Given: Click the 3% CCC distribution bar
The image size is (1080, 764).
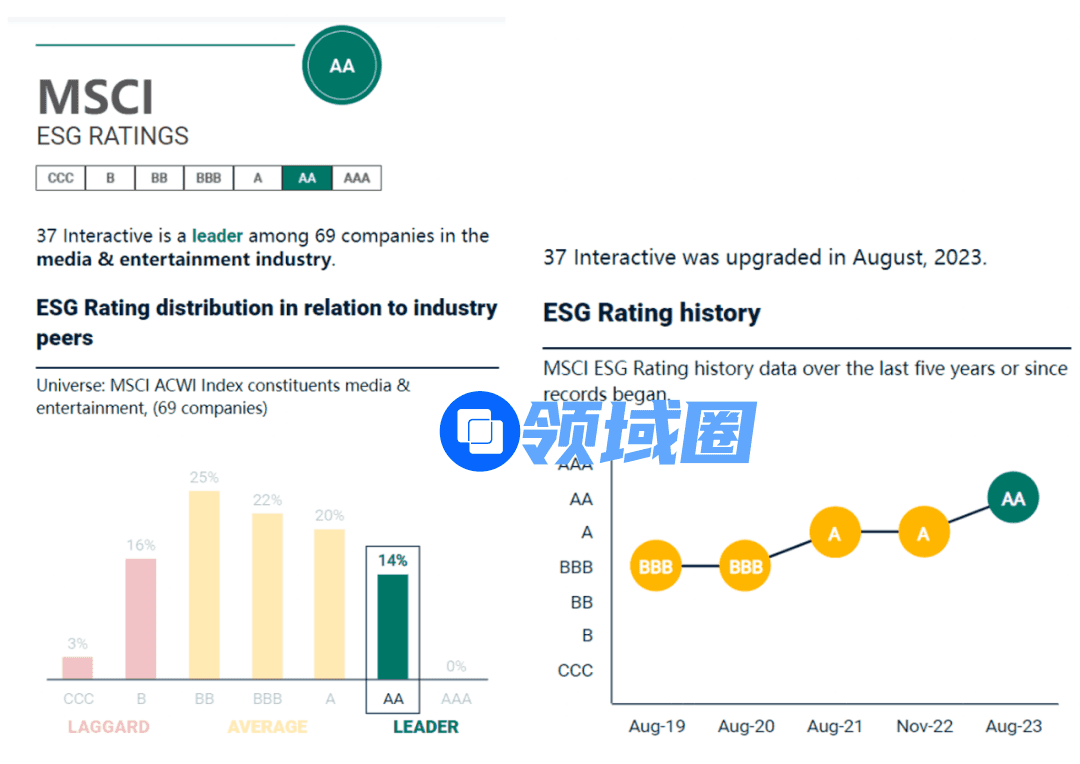Looking at the screenshot, I should [78, 668].
